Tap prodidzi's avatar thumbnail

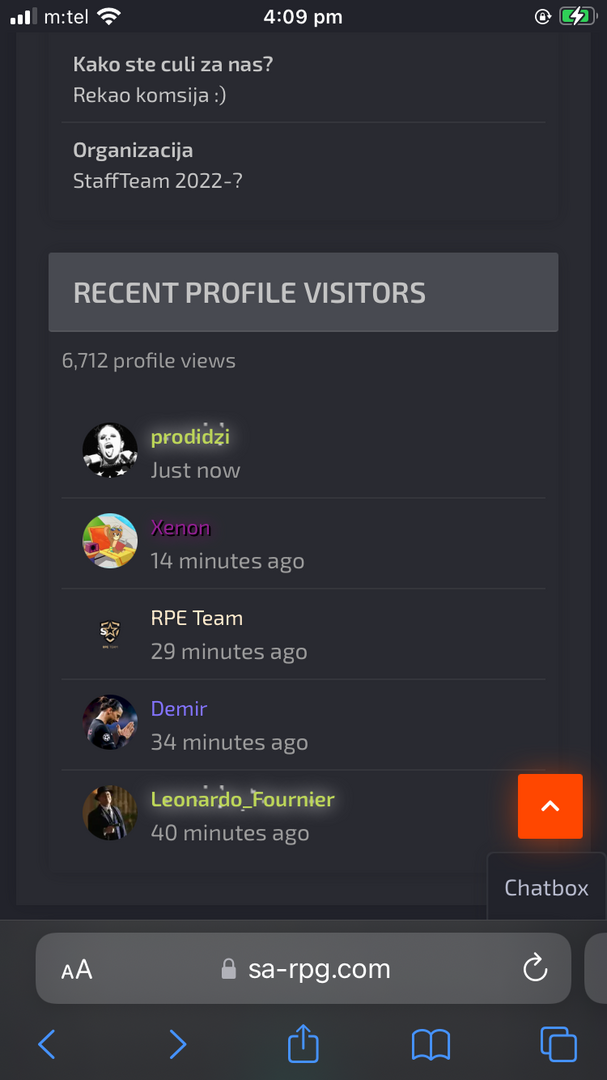pos(110,450)
